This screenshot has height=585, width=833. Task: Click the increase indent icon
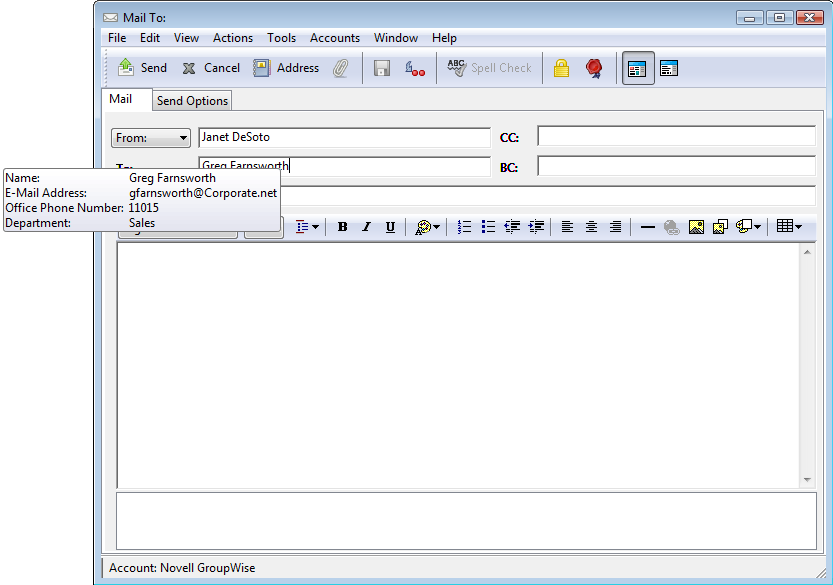tap(536, 227)
